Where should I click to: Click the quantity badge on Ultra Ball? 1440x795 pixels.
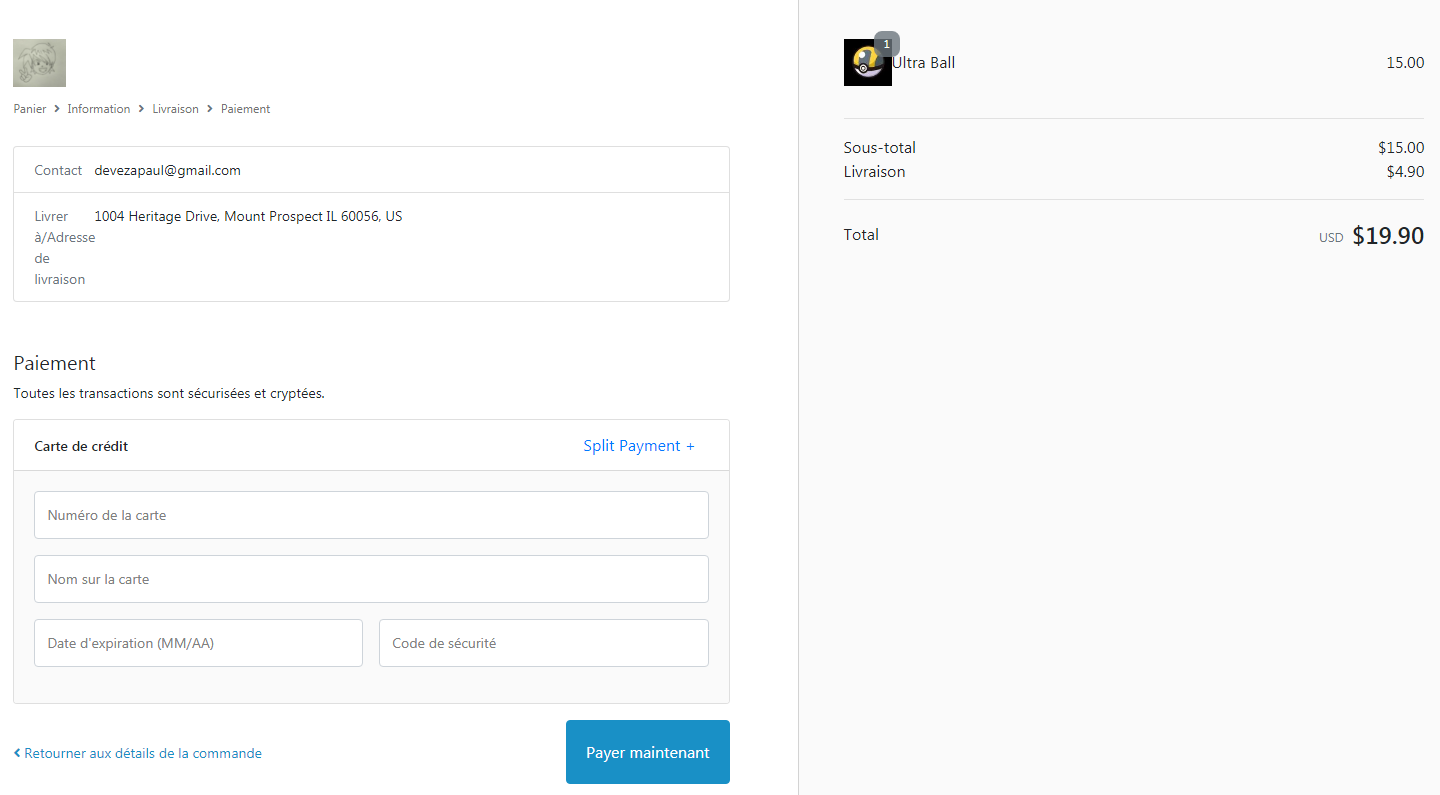[x=887, y=44]
